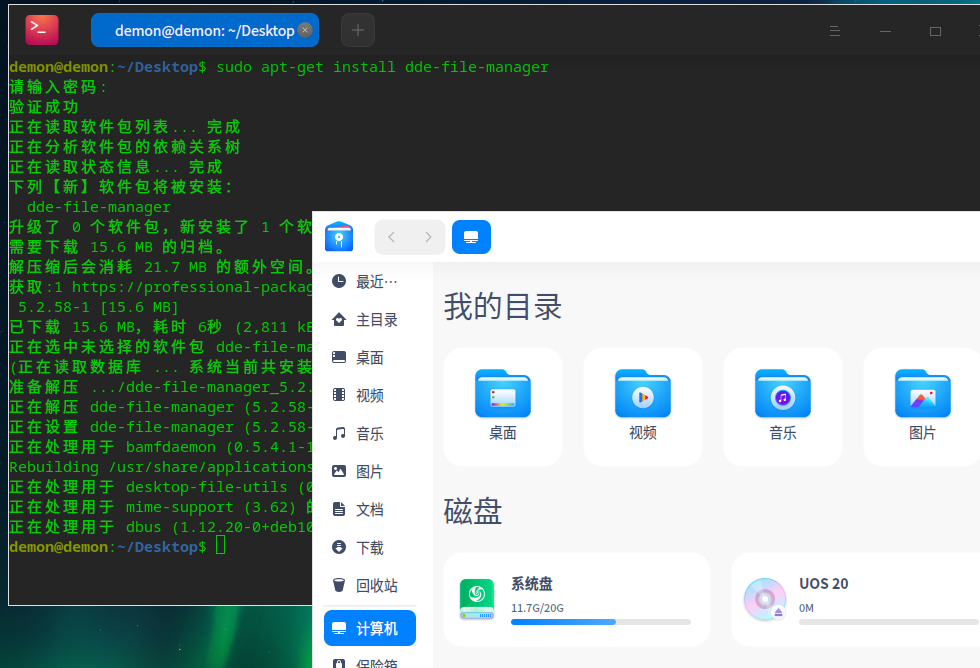
Task: Open 视频 (Videos) sidebar entry
Action: (x=367, y=395)
